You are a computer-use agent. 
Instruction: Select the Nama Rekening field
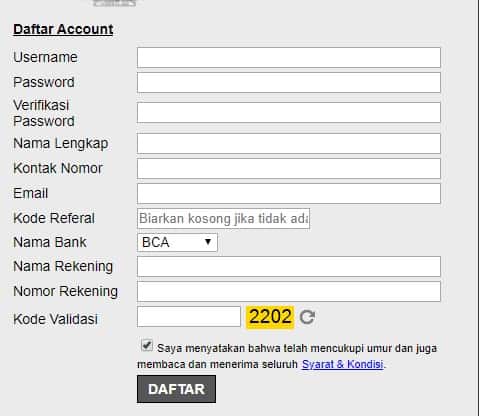(289, 266)
